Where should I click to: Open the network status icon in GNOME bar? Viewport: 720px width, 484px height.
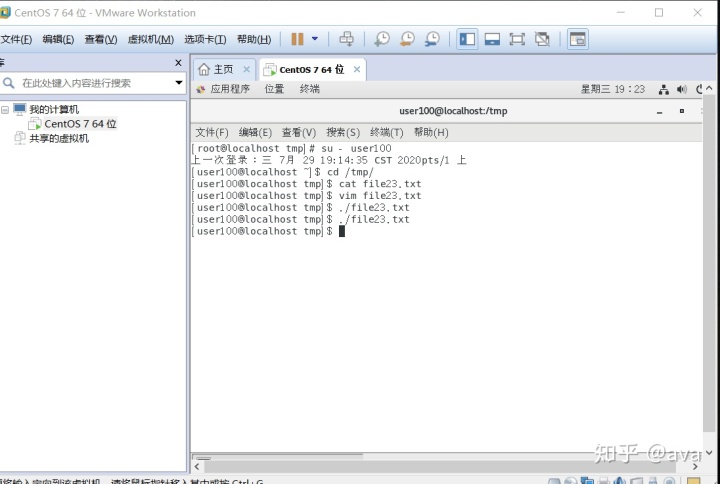[x=664, y=90]
